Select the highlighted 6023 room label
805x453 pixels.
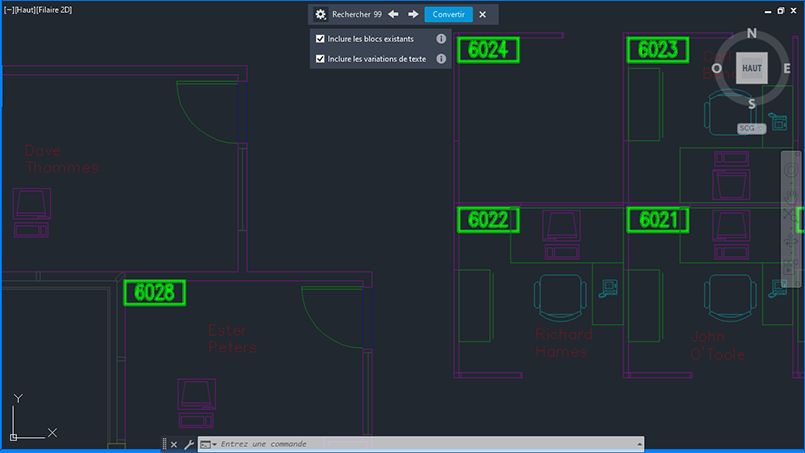[x=658, y=50]
